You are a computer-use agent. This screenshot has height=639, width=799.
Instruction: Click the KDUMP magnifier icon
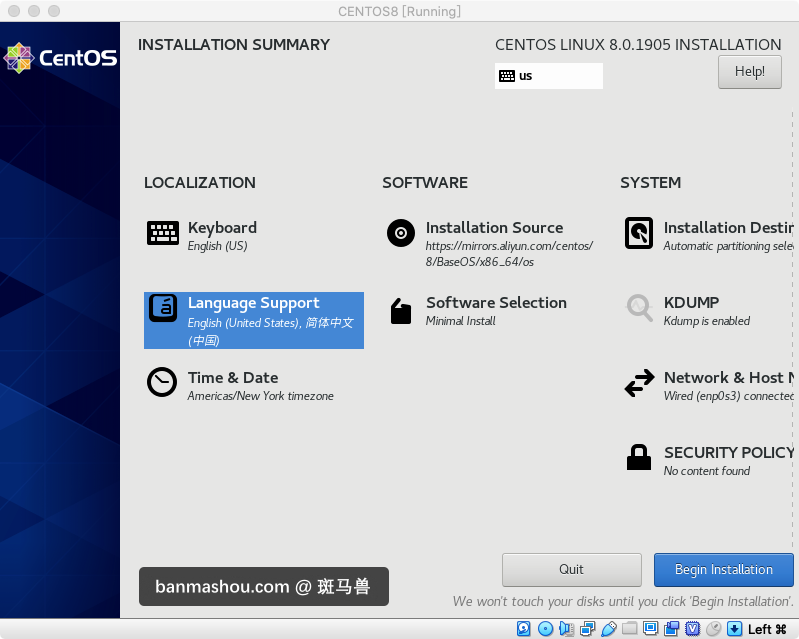coord(639,308)
